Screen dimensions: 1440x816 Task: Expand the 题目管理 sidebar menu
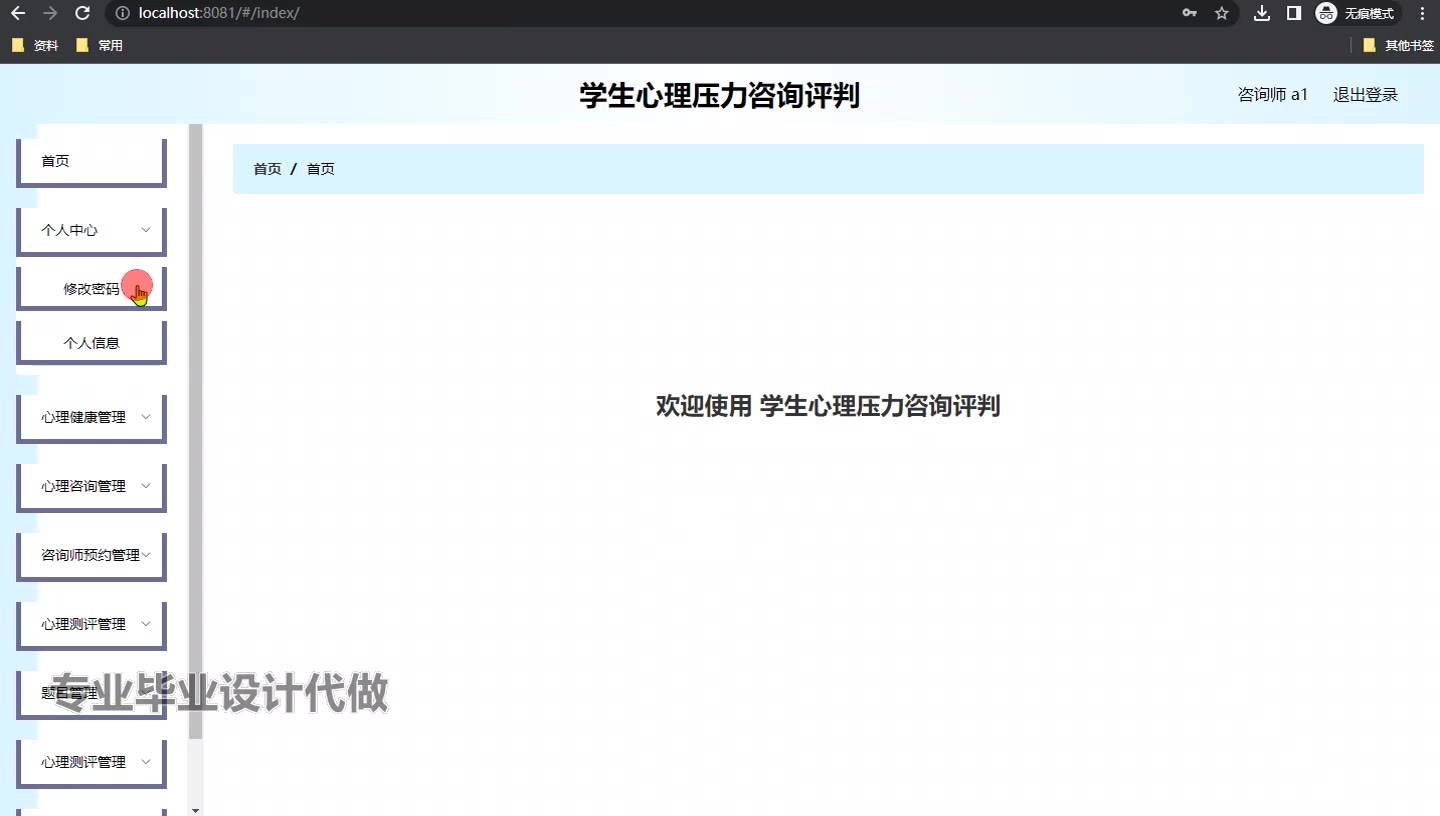coord(91,693)
